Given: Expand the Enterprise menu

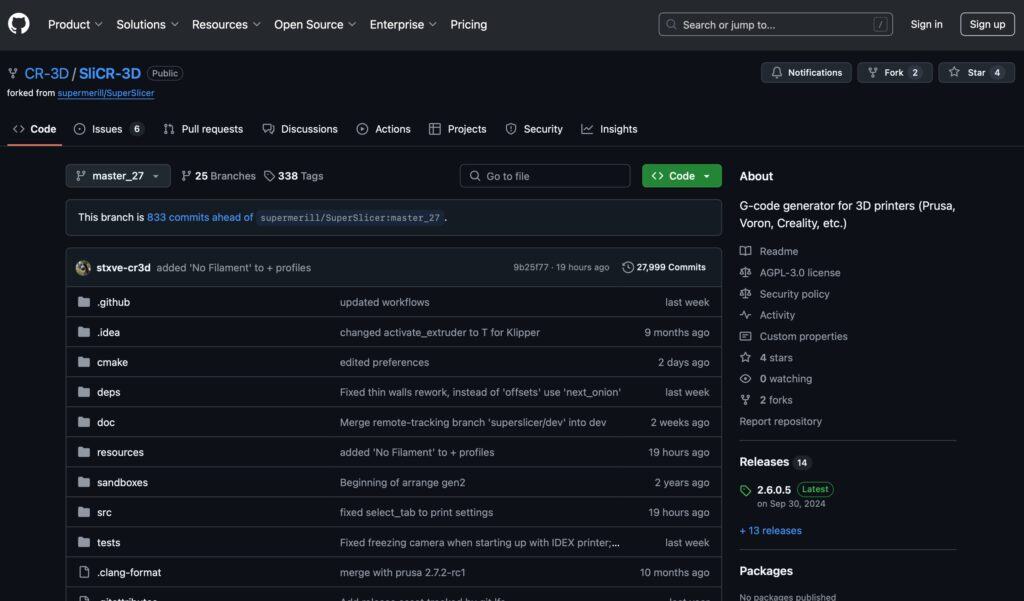Looking at the screenshot, I should pos(403,24).
